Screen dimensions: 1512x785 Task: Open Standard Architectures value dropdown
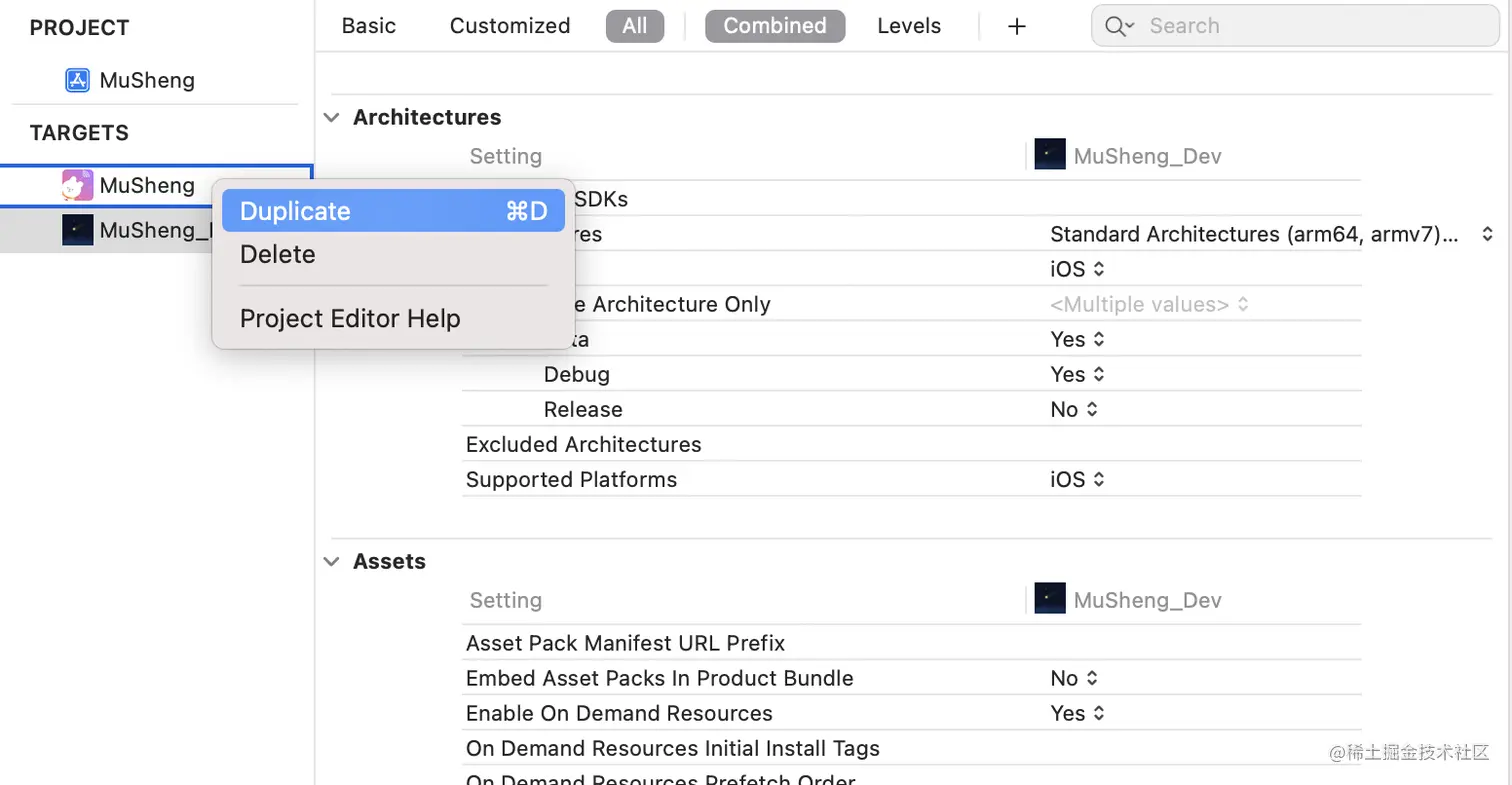(1271, 234)
